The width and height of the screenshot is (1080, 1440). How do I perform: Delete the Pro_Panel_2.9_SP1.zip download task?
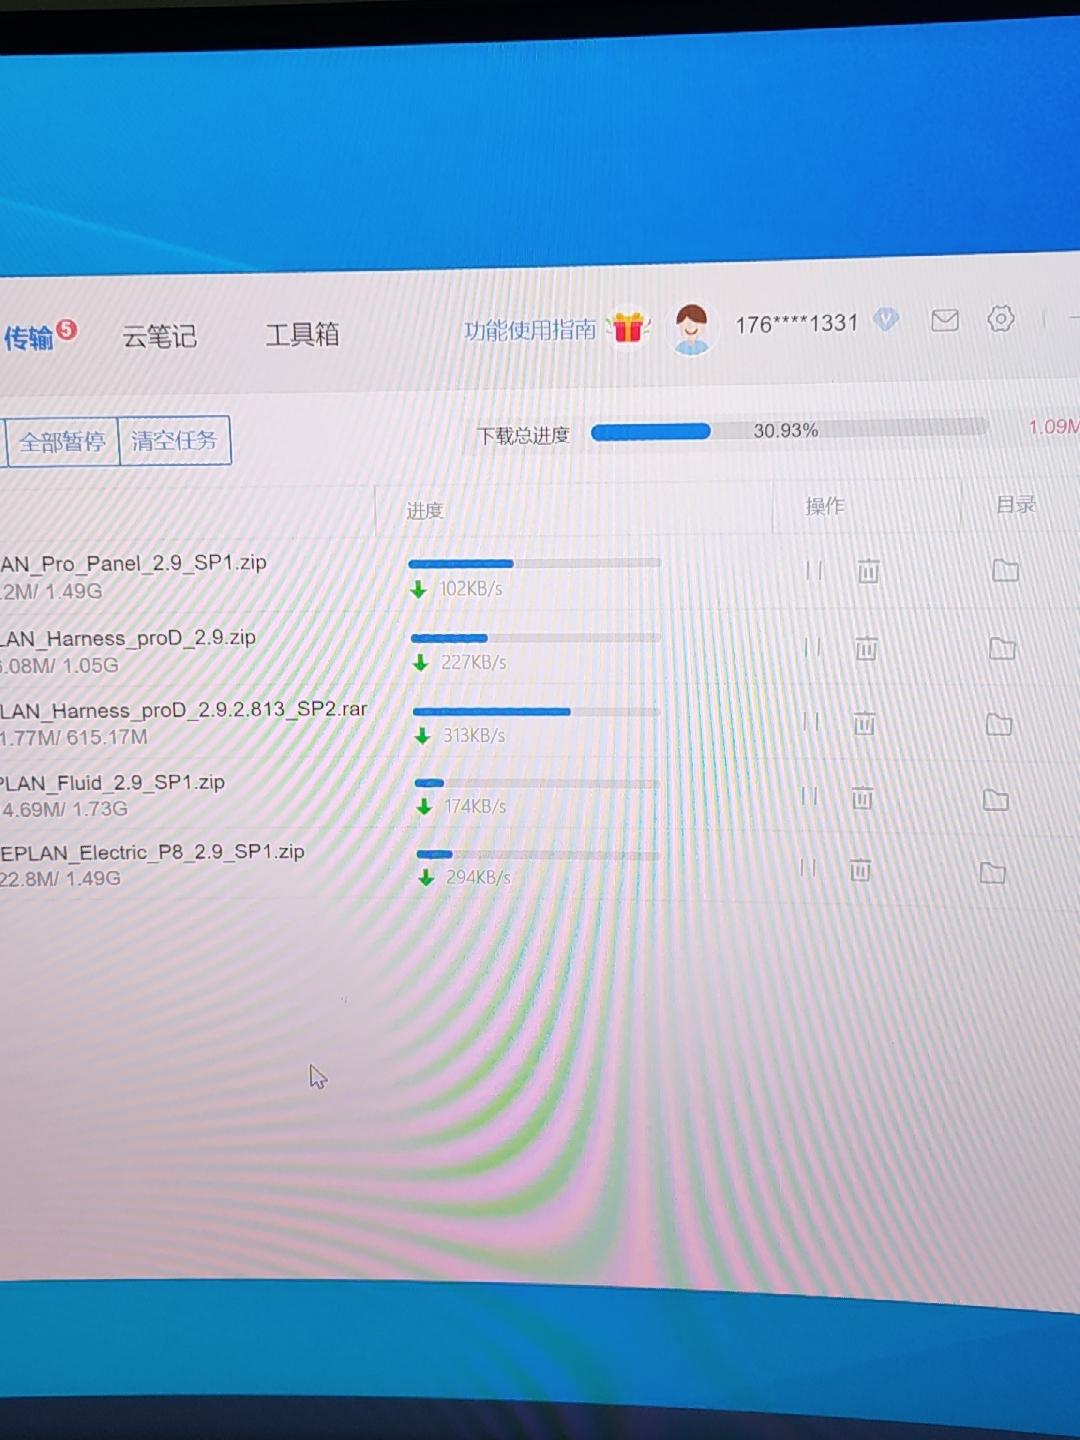pyautogui.click(x=868, y=571)
